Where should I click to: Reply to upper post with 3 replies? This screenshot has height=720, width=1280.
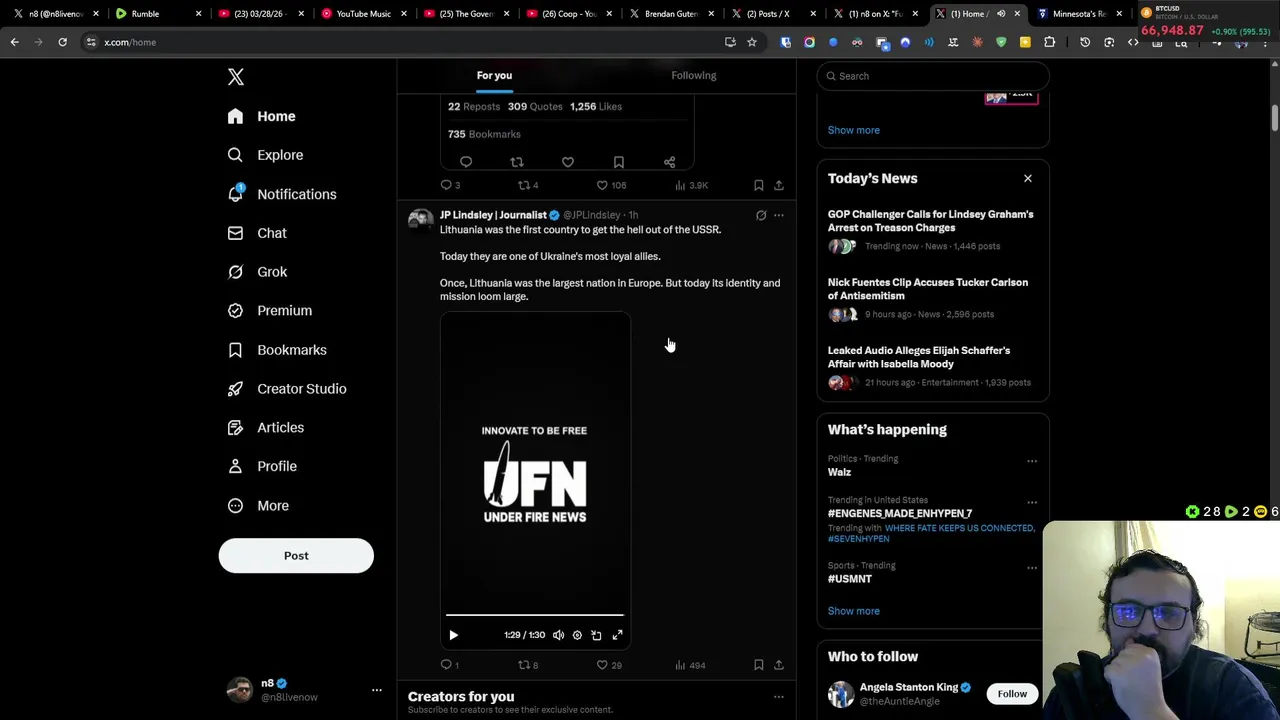[x=446, y=185]
